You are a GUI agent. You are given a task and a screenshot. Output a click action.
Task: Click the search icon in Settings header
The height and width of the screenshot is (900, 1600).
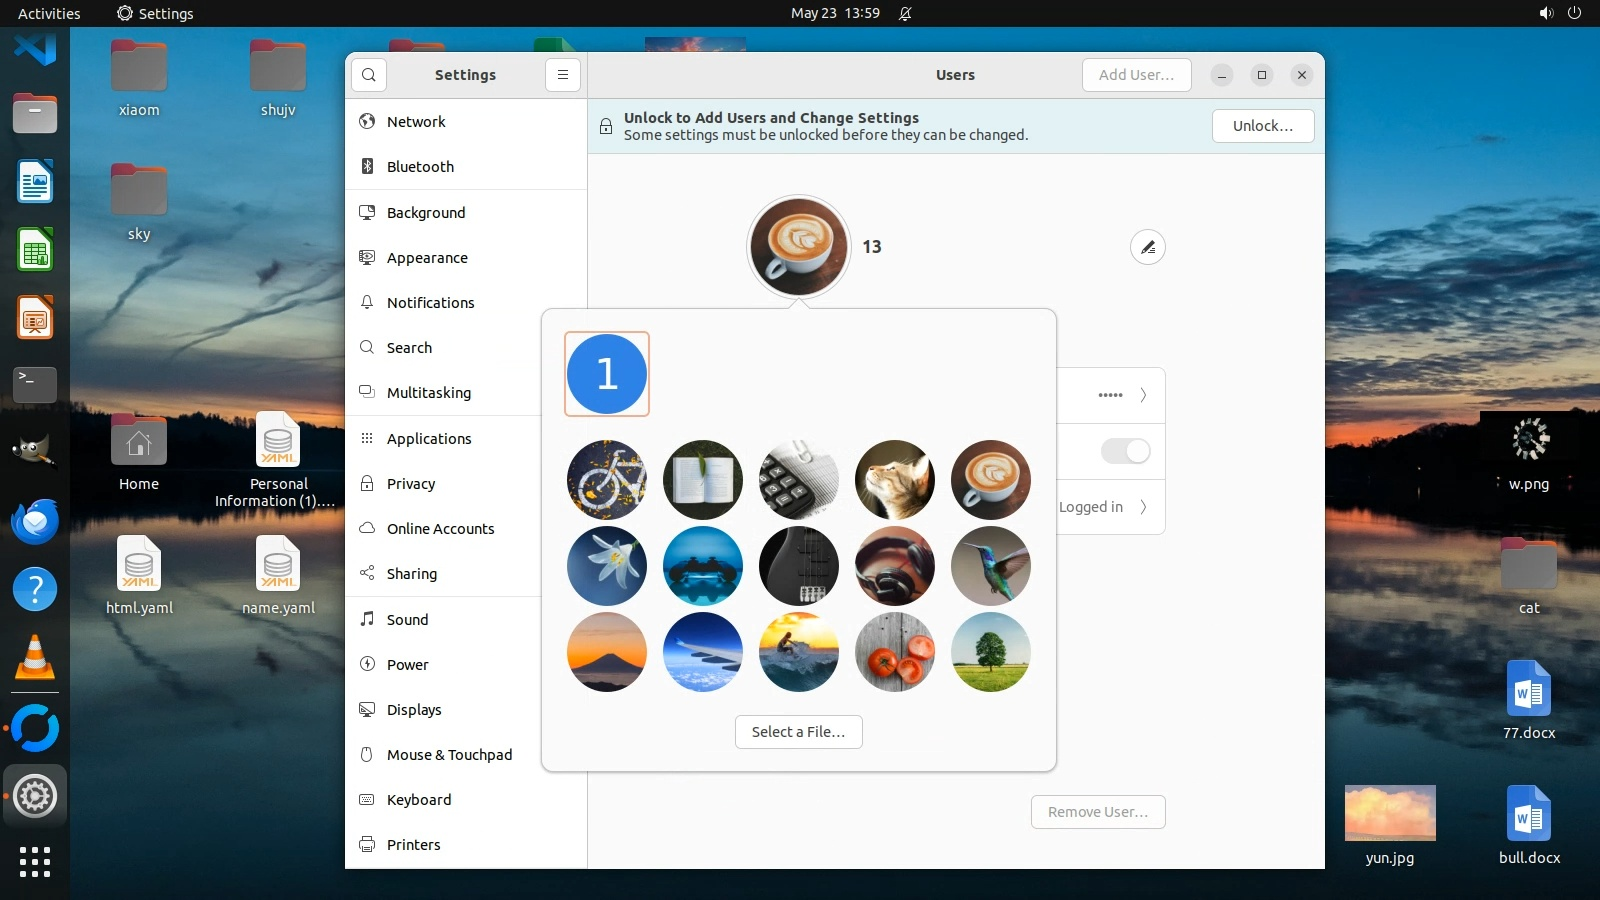click(369, 75)
